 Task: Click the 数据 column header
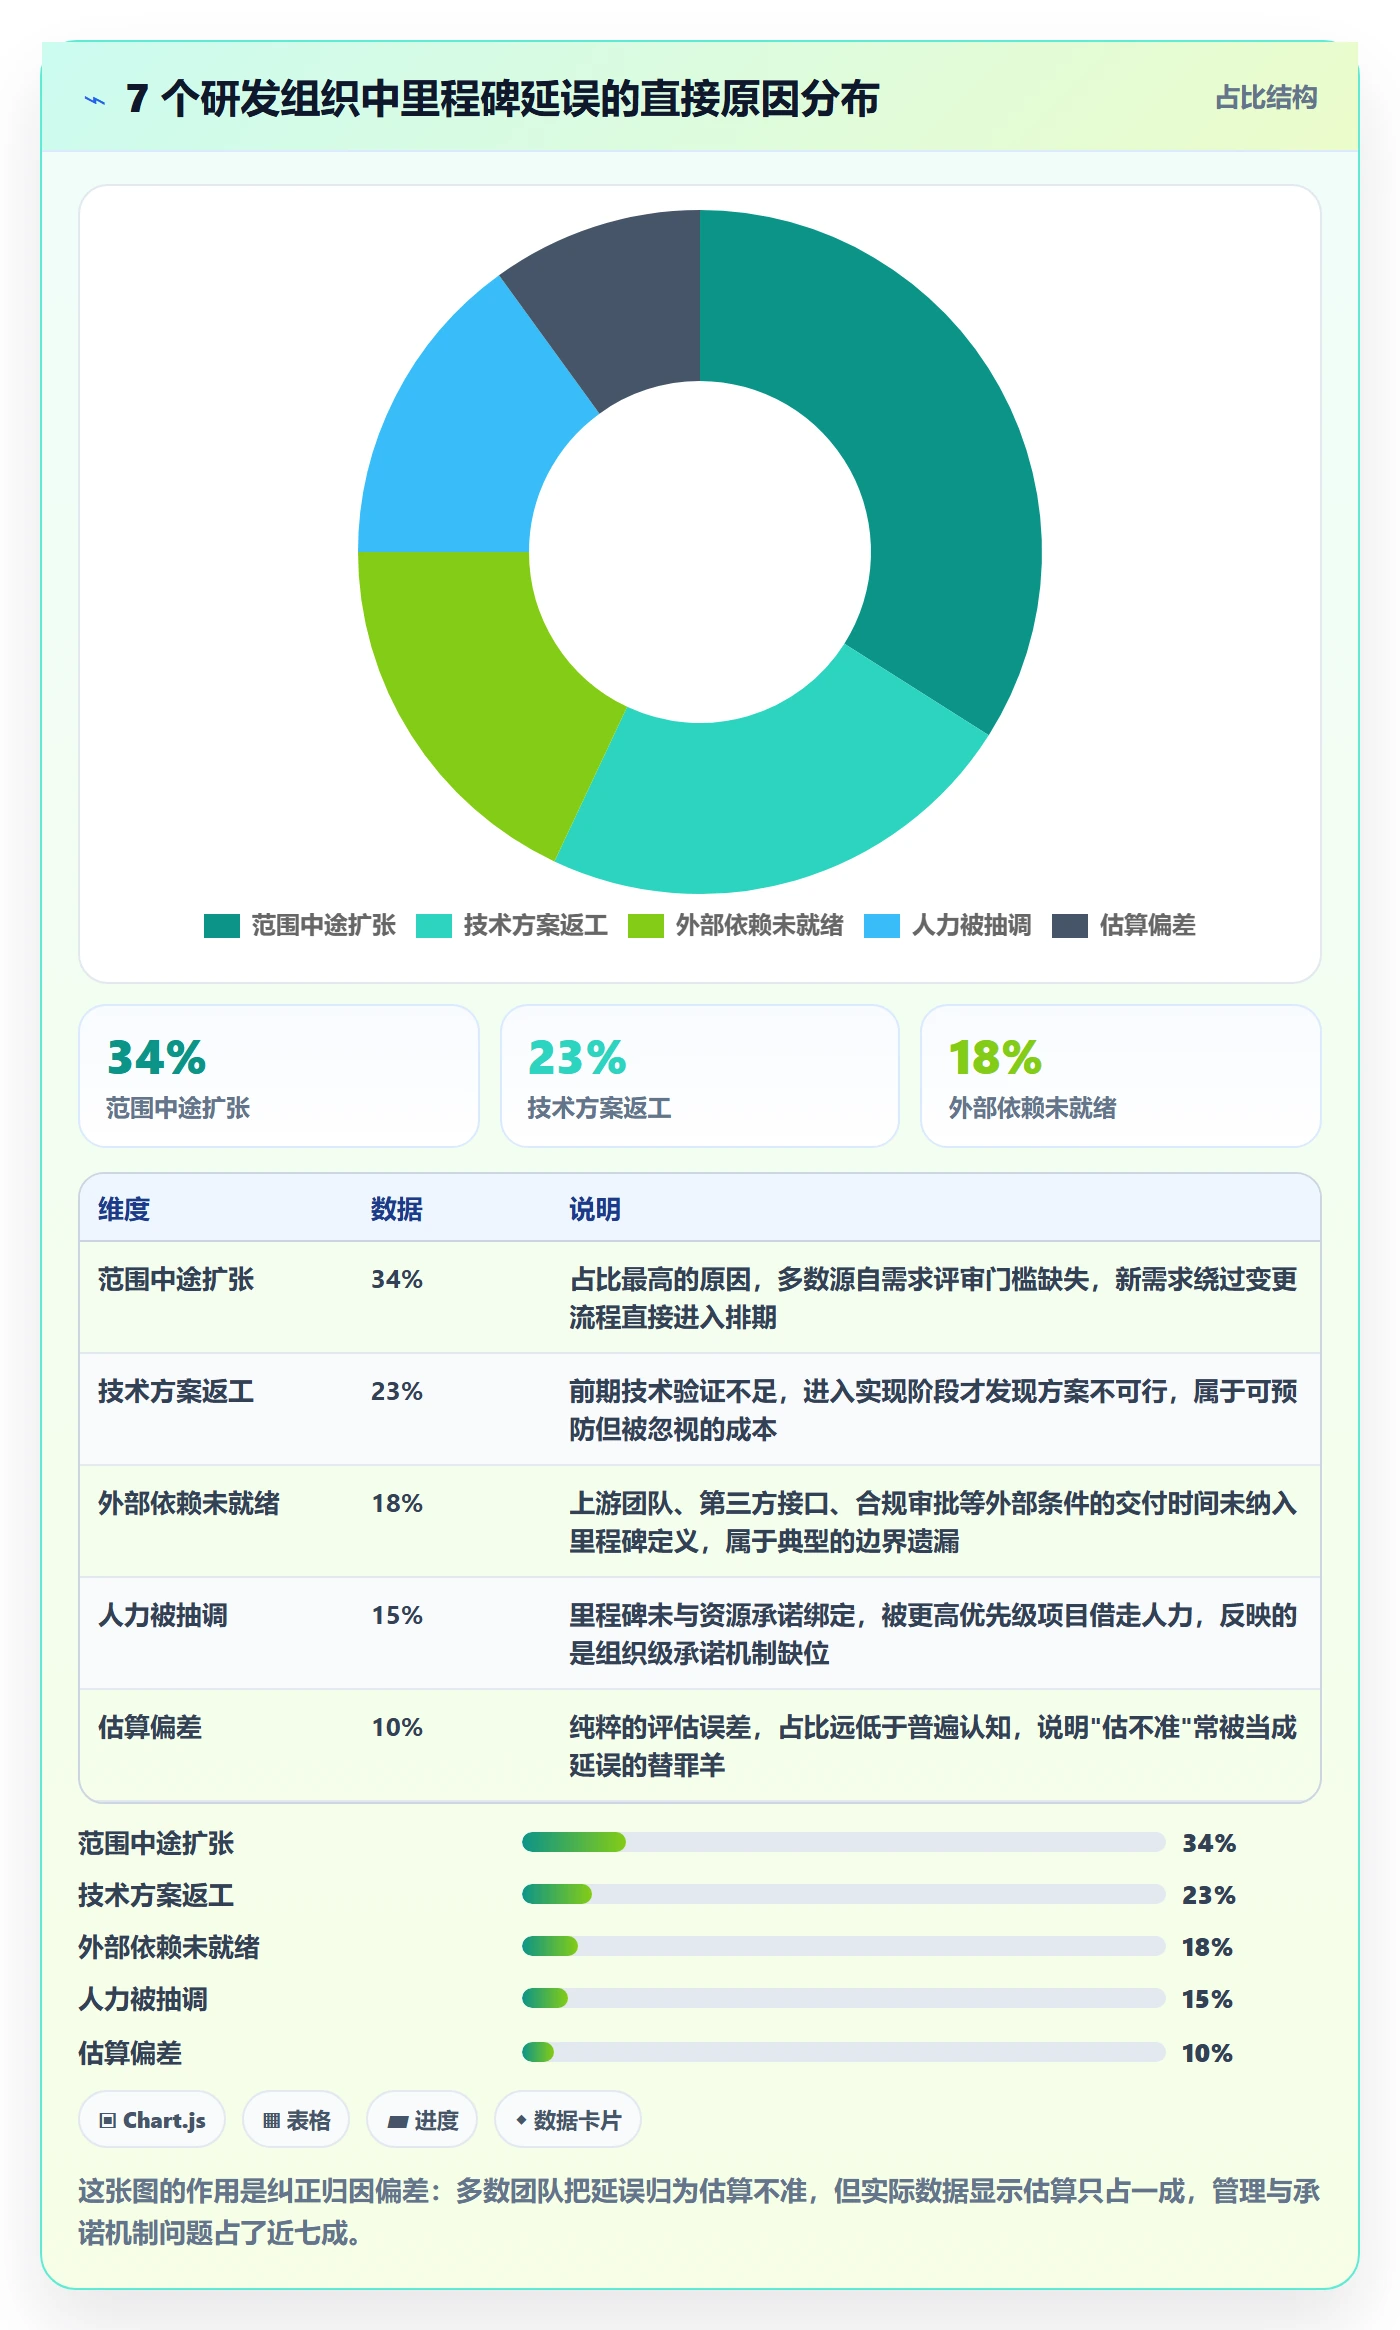pos(397,1209)
